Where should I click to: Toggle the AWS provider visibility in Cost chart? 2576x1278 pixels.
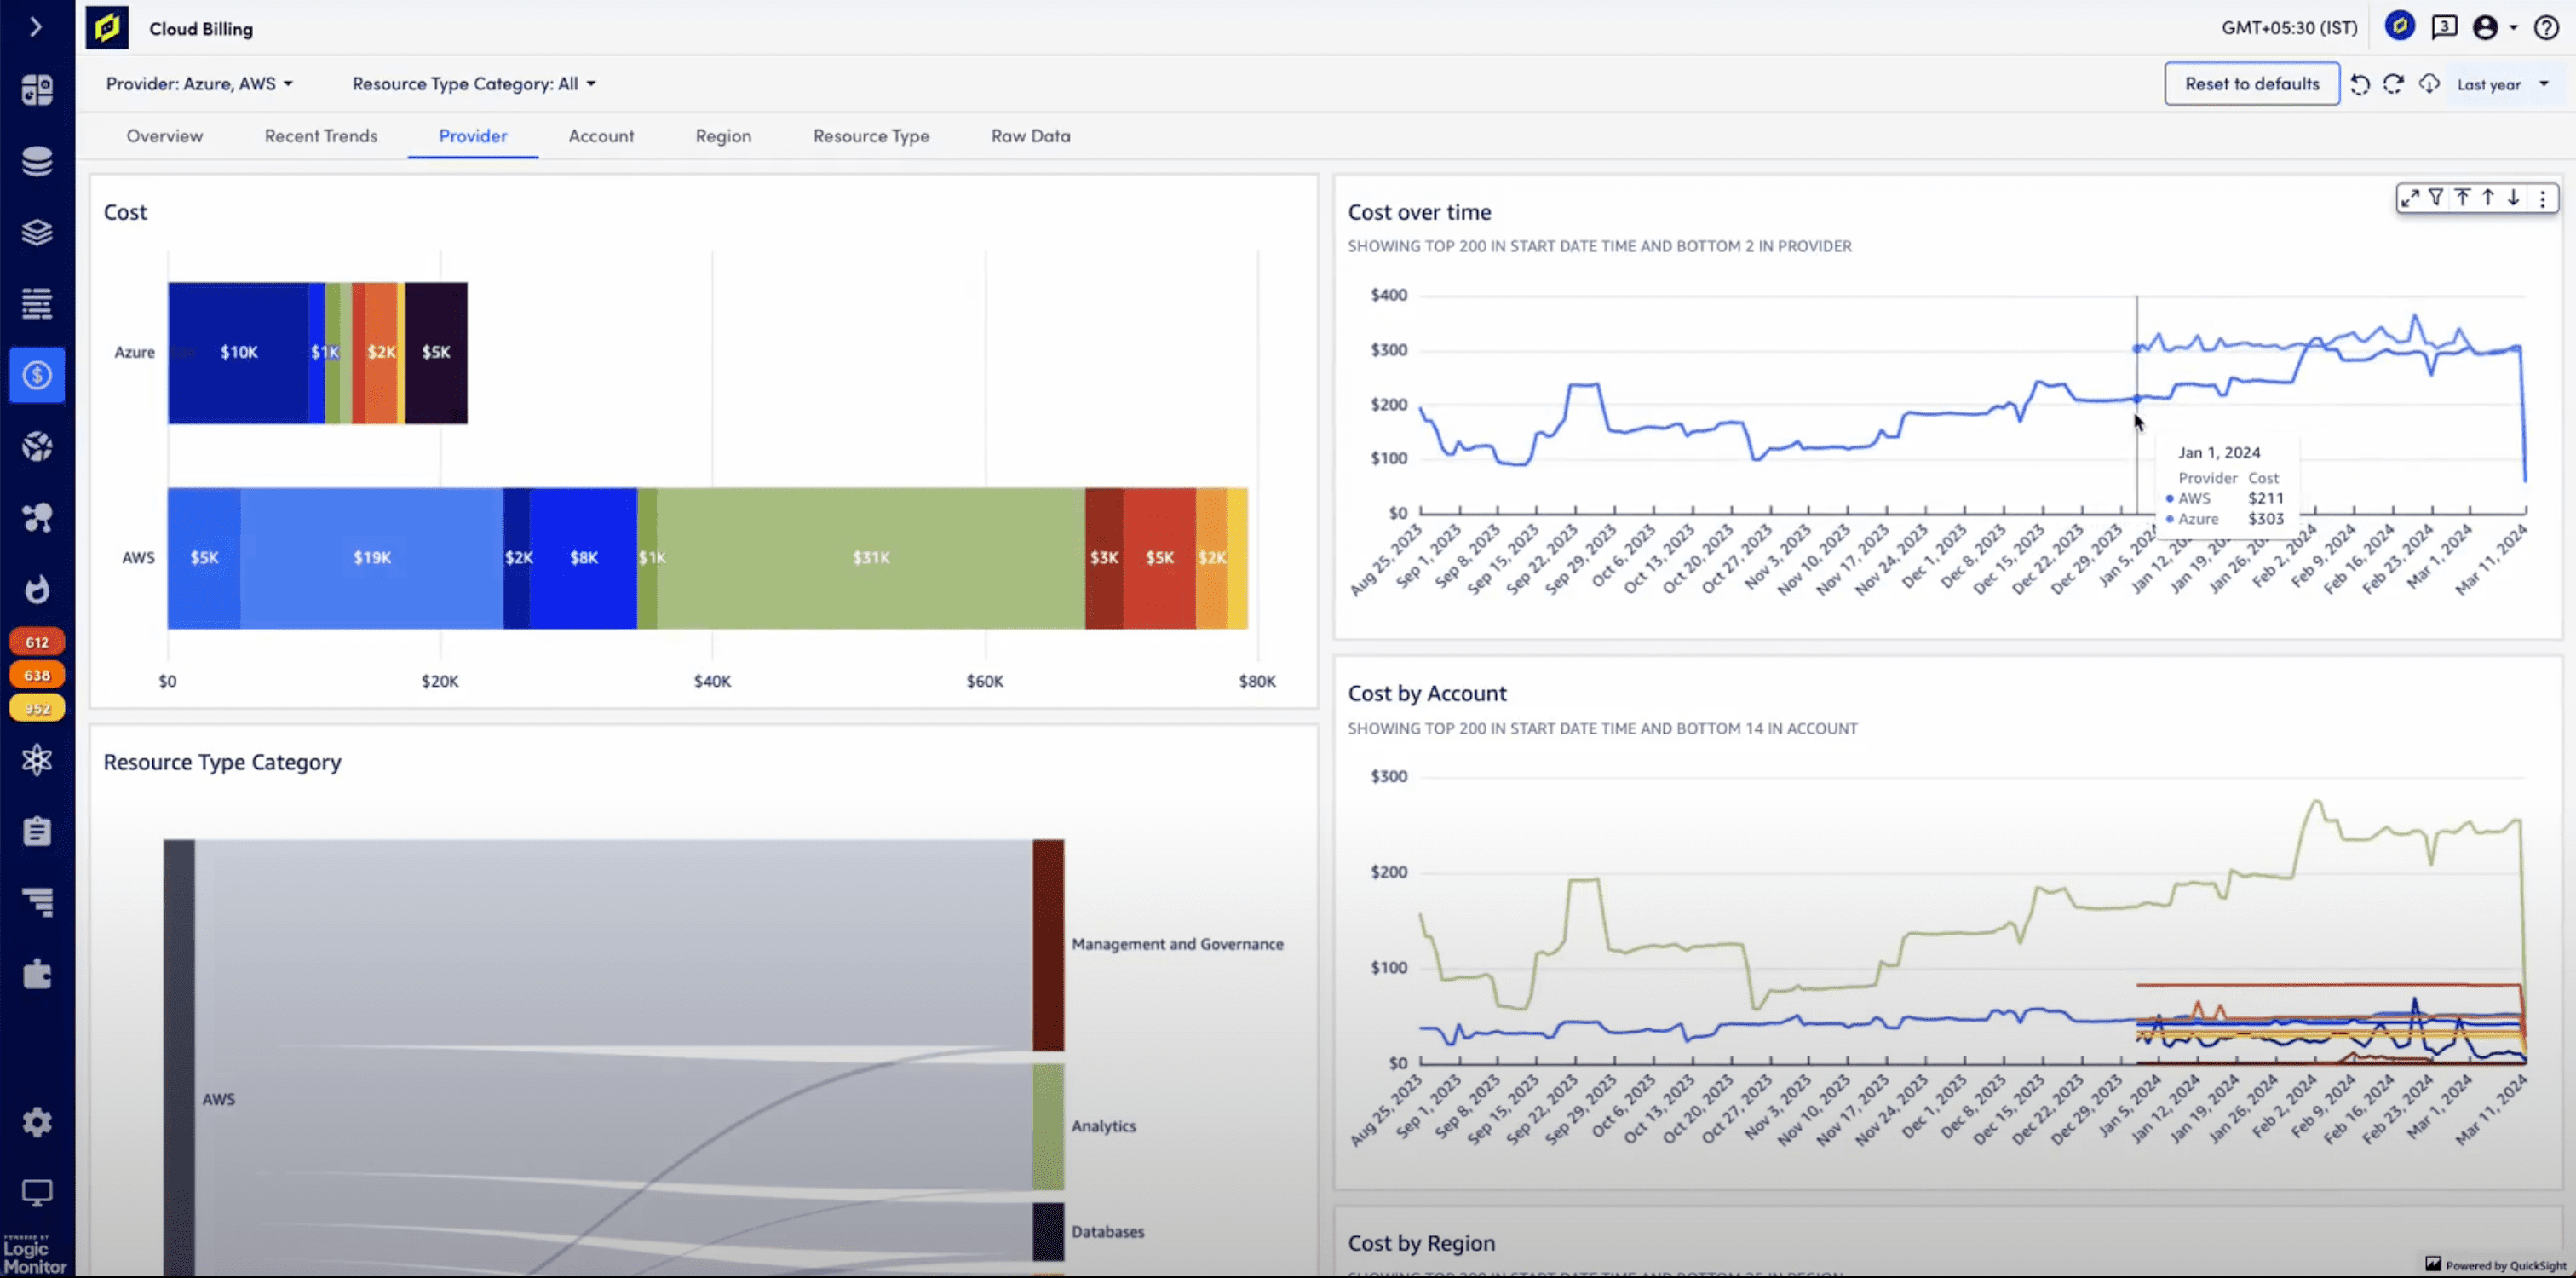[138, 557]
